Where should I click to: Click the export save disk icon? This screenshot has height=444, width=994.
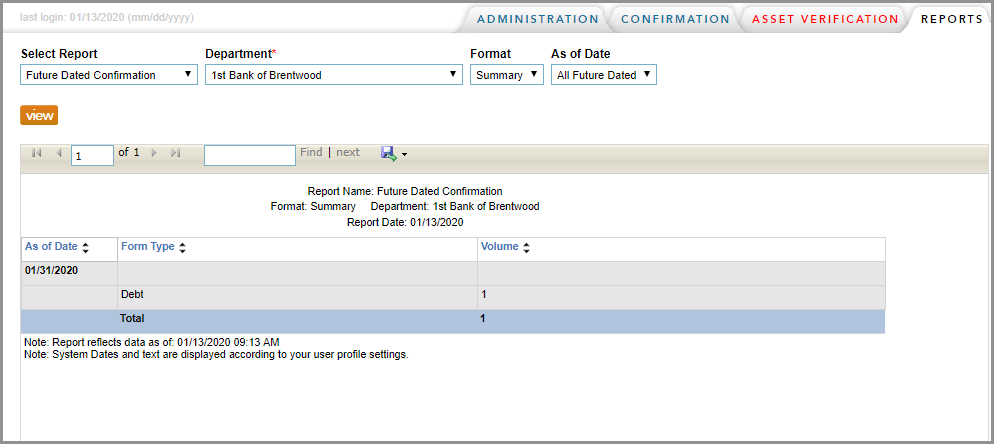(388, 153)
